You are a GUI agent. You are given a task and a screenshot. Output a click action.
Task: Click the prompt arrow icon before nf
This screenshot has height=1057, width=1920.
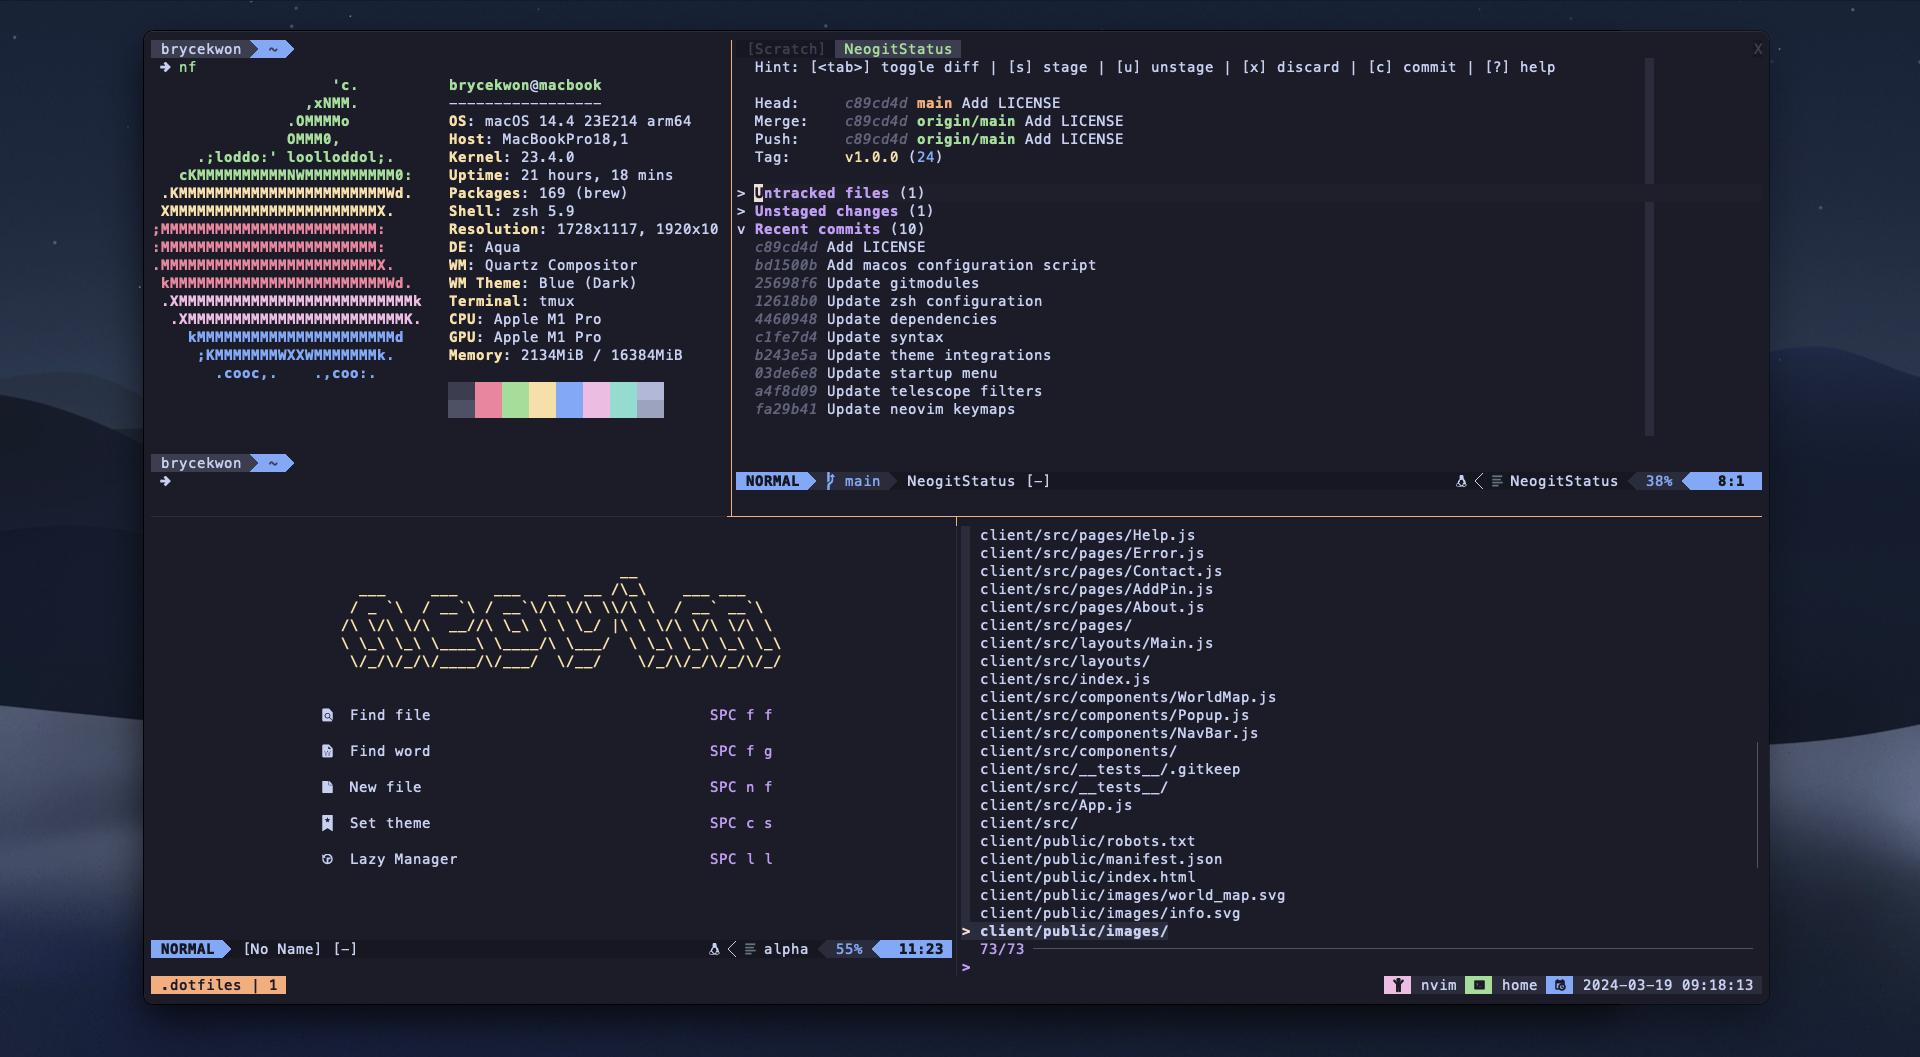point(165,67)
